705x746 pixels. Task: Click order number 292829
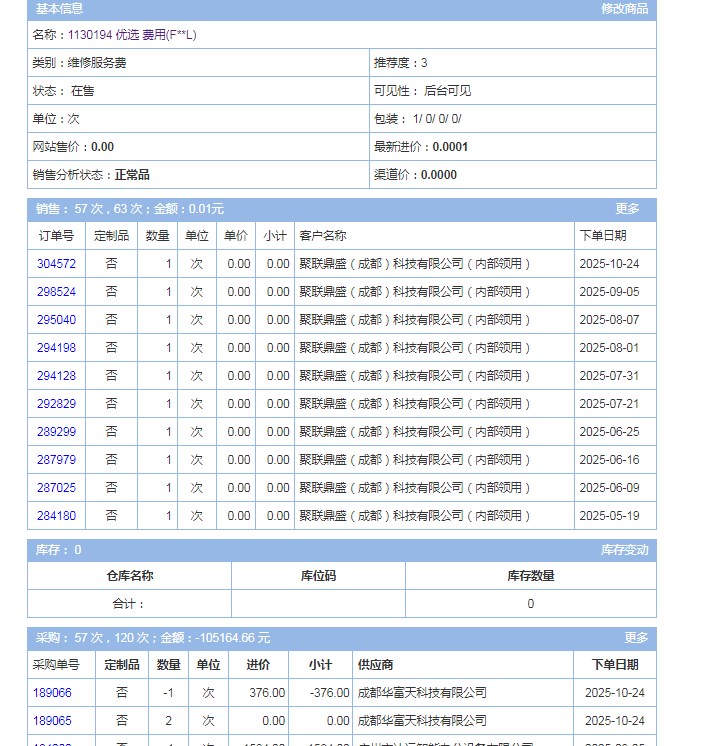56,404
